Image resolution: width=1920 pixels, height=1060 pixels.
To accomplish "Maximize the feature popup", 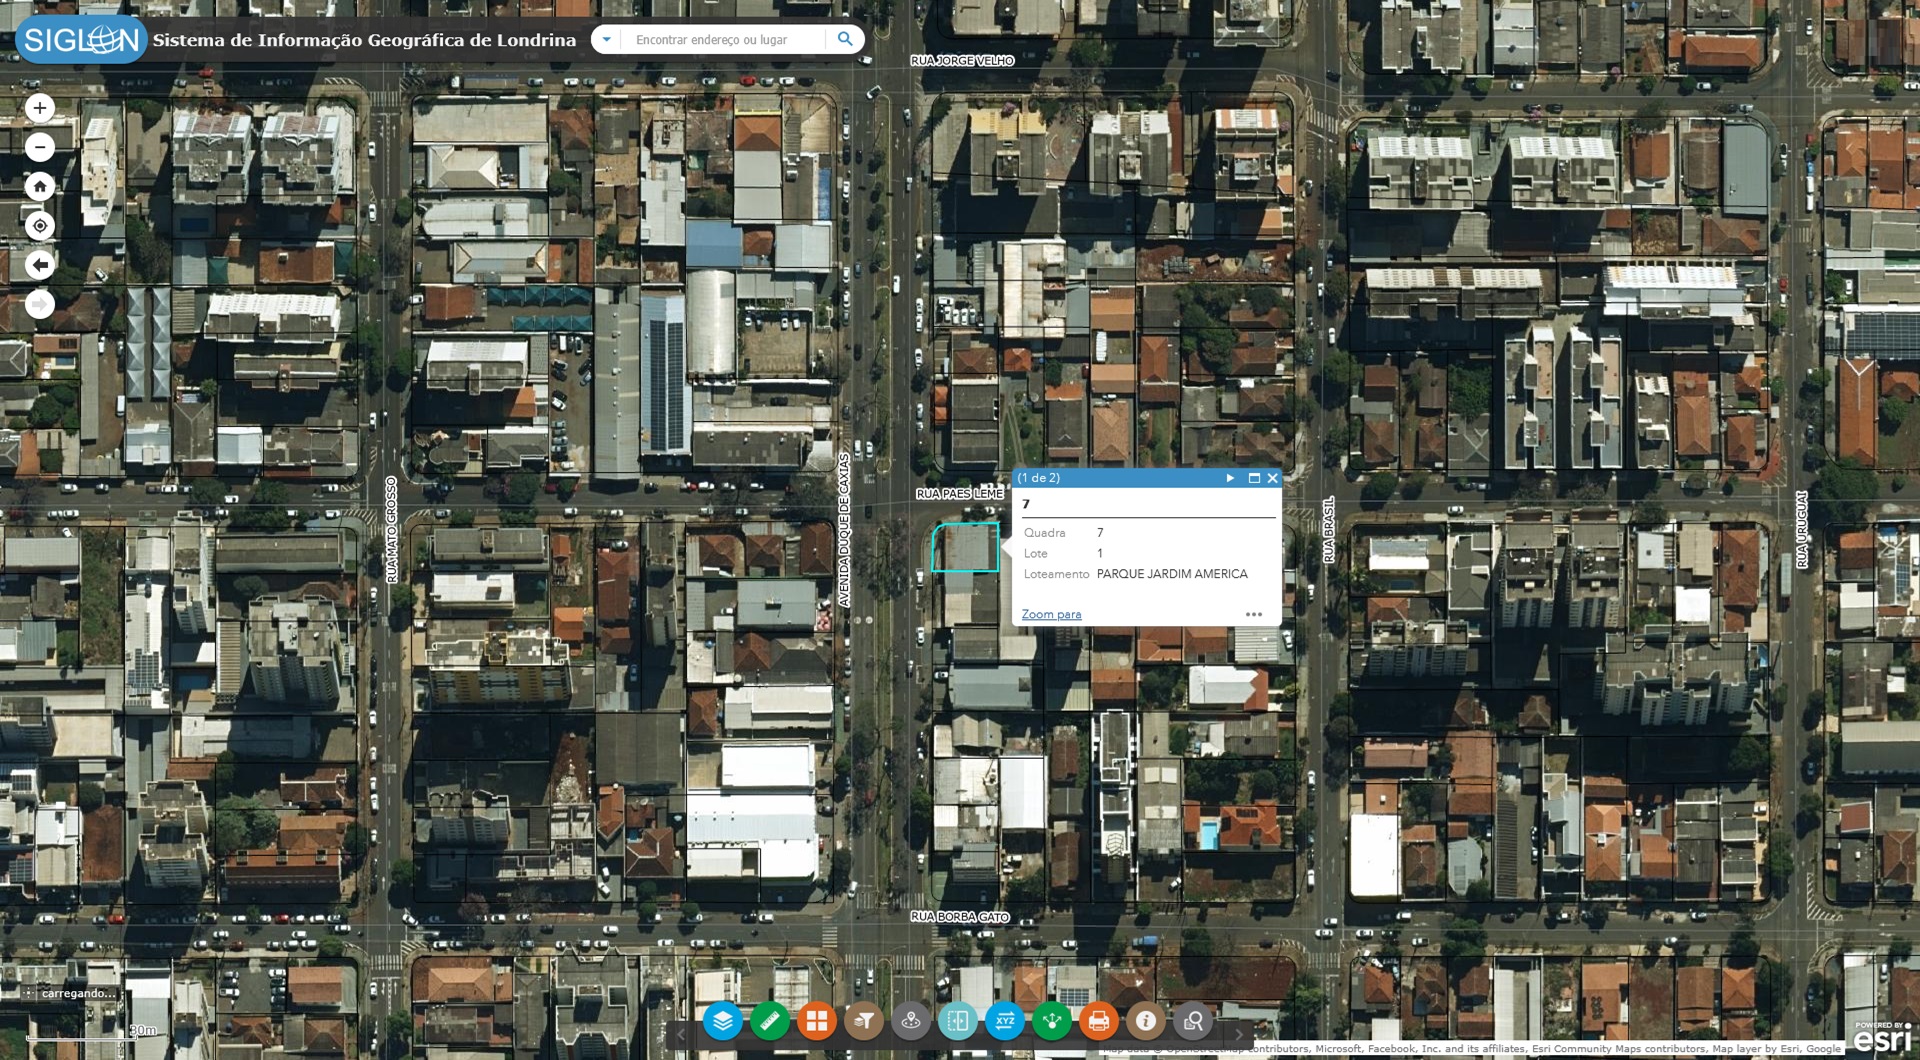I will tap(1254, 478).
